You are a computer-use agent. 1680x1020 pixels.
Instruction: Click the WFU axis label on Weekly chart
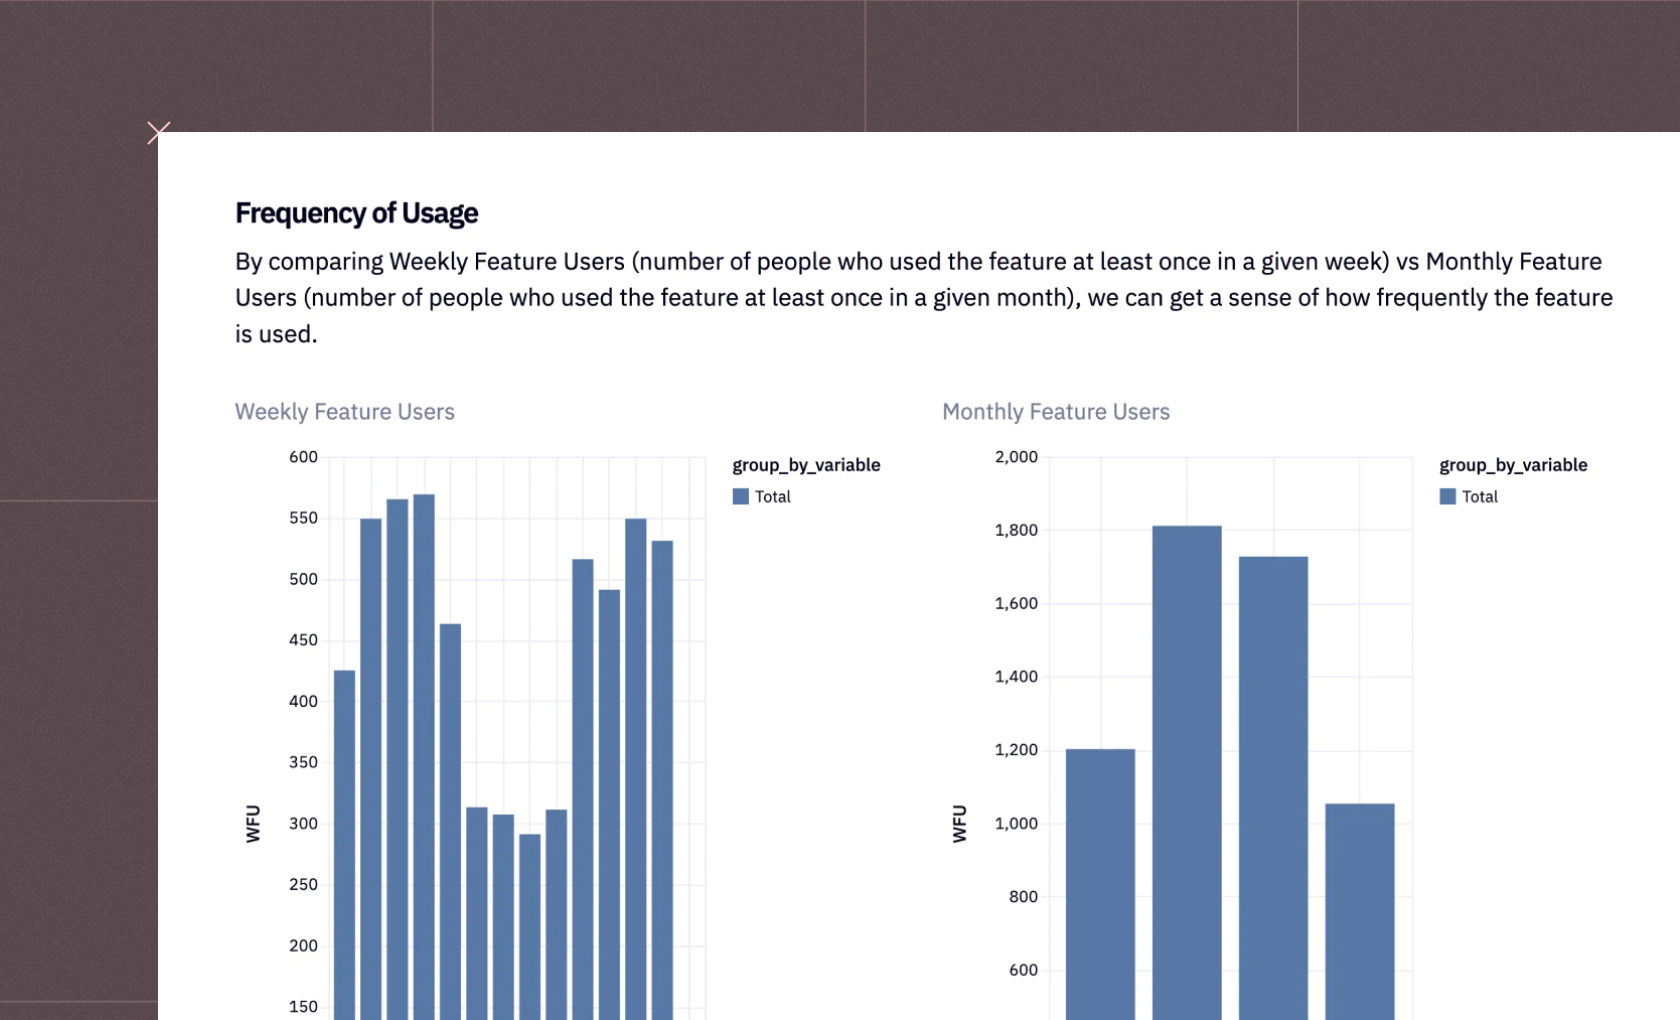253,821
